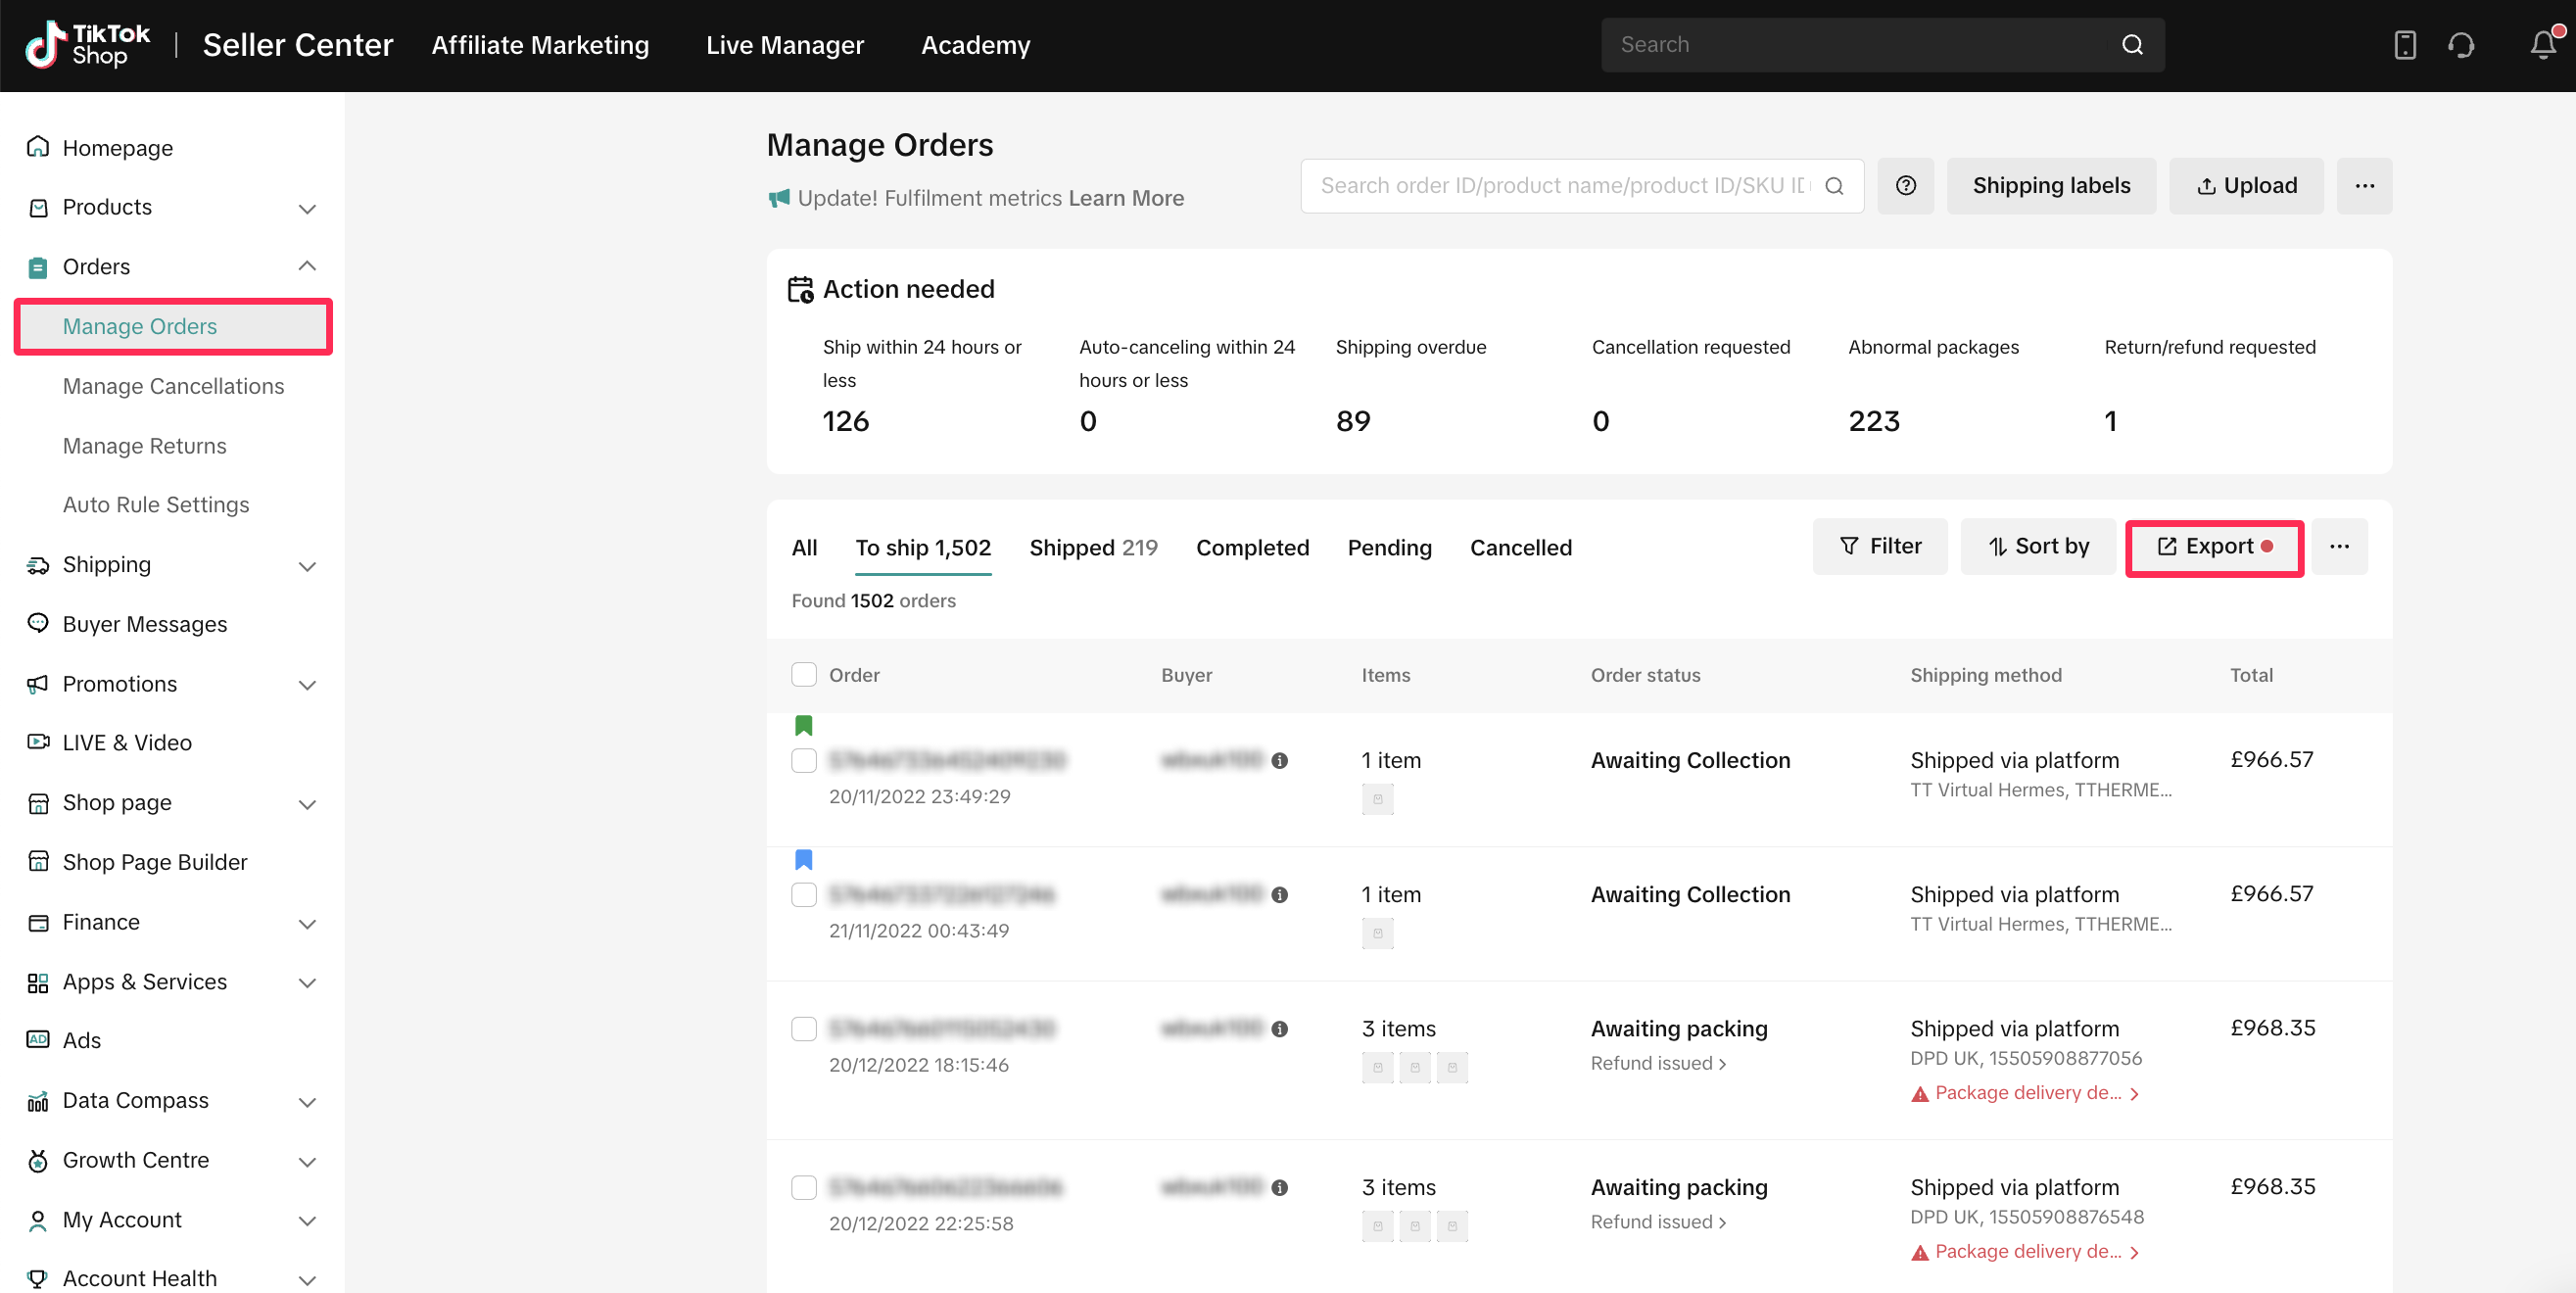Open the Cancelled orders tab
Screen dimensions: 2576x1293
click(x=1520, y=548)
